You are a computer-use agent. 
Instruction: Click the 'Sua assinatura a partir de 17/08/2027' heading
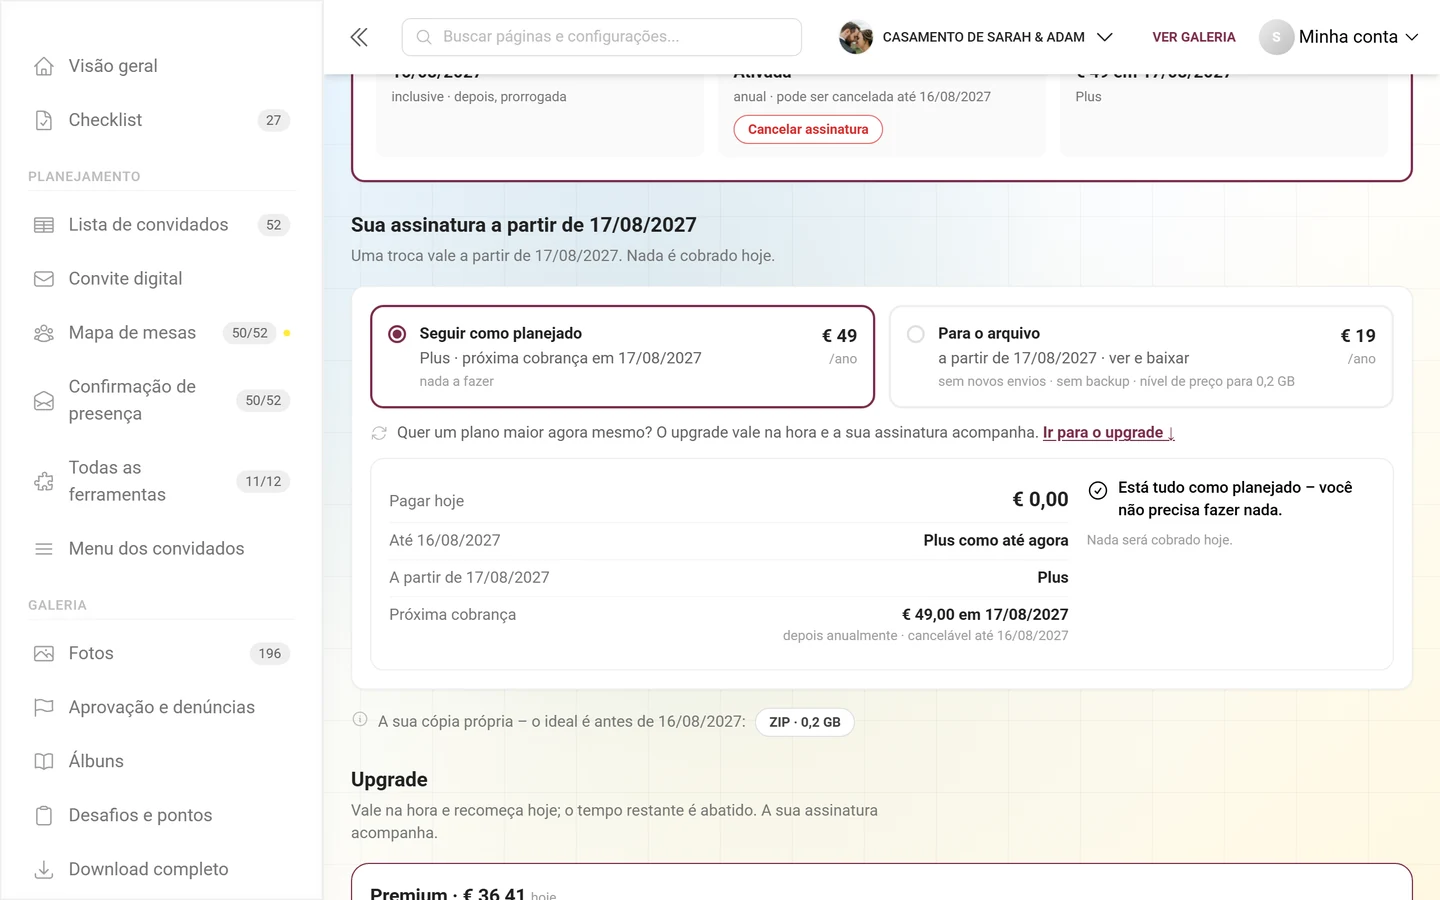[x=524, y=225]
